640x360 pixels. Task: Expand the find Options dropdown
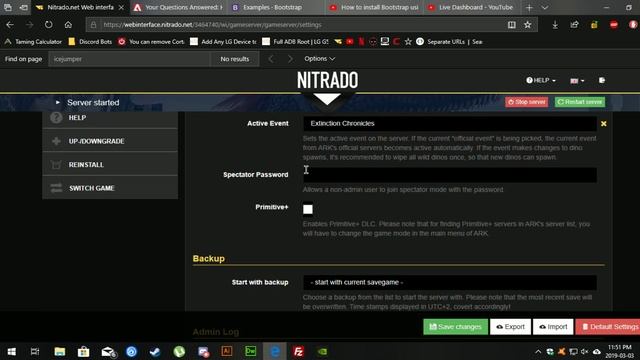(320, 59)
